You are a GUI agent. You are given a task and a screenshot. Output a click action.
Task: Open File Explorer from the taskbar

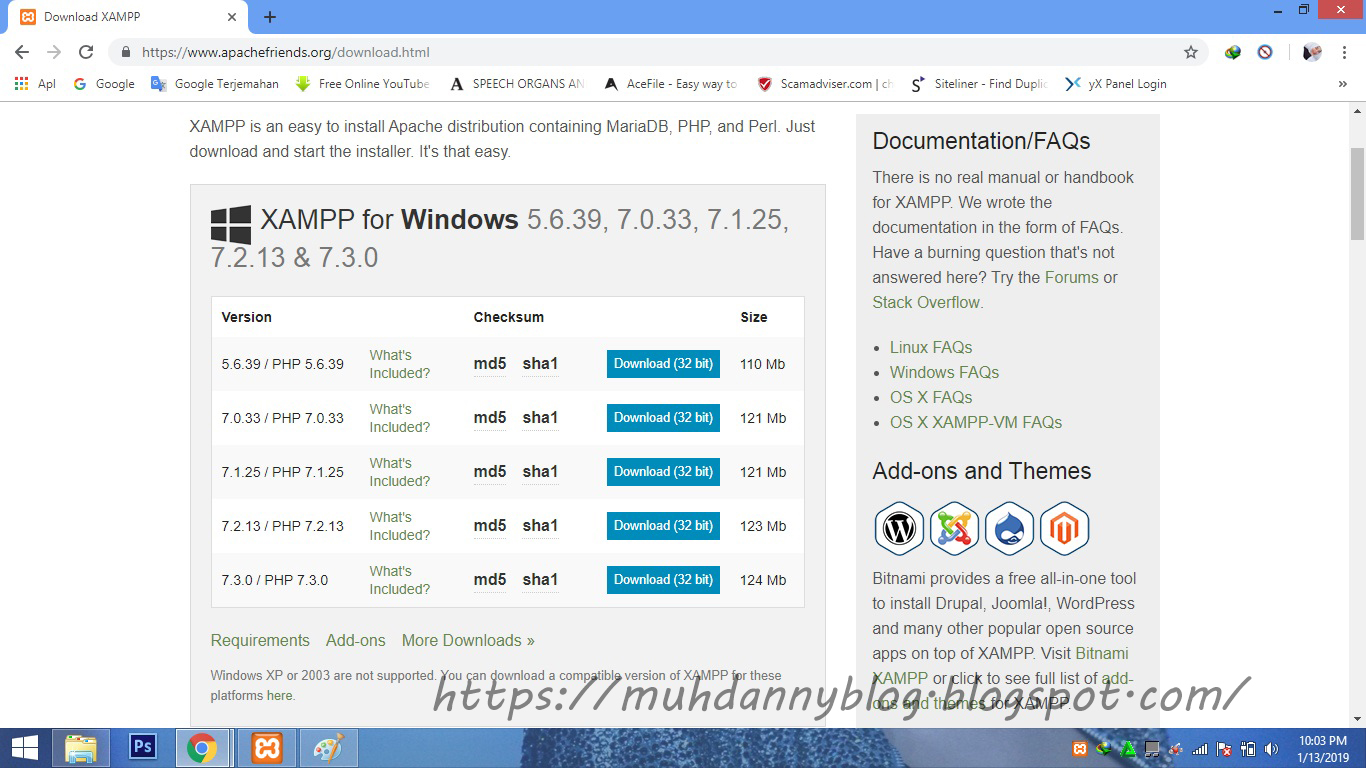[x=81, y=748]
